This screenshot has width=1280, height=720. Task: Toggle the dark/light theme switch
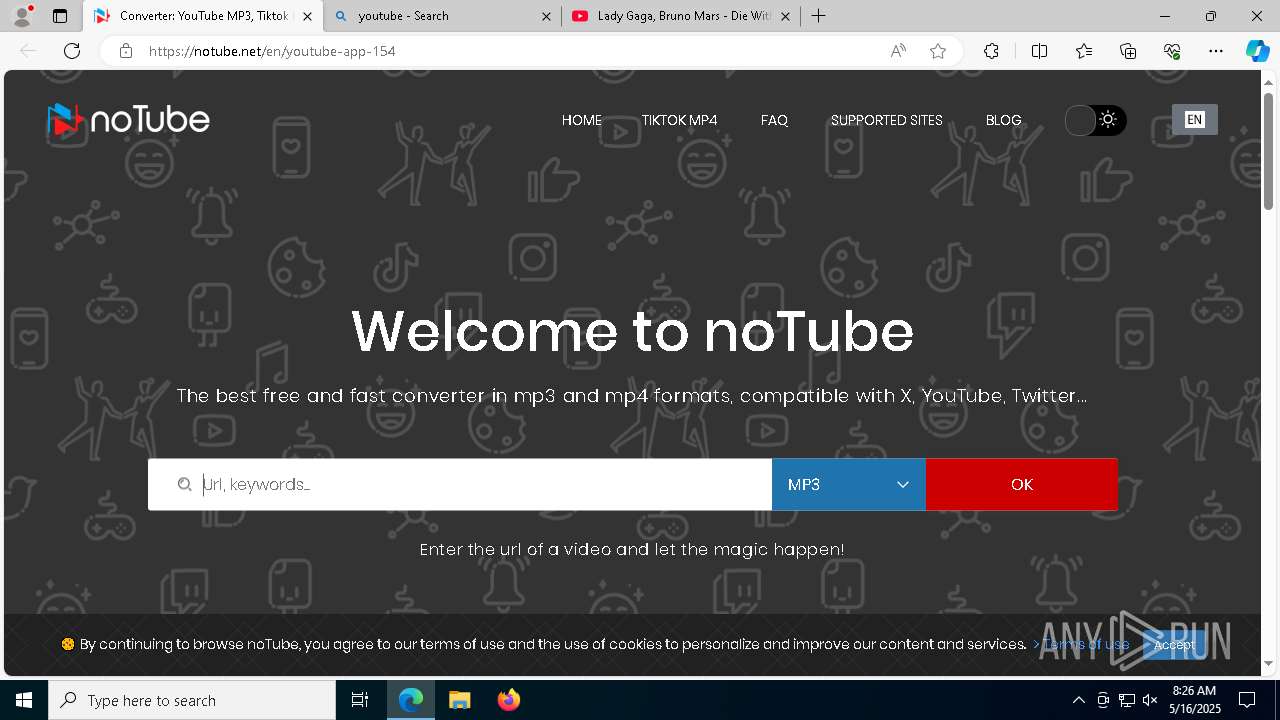(x=1096, y=120)
